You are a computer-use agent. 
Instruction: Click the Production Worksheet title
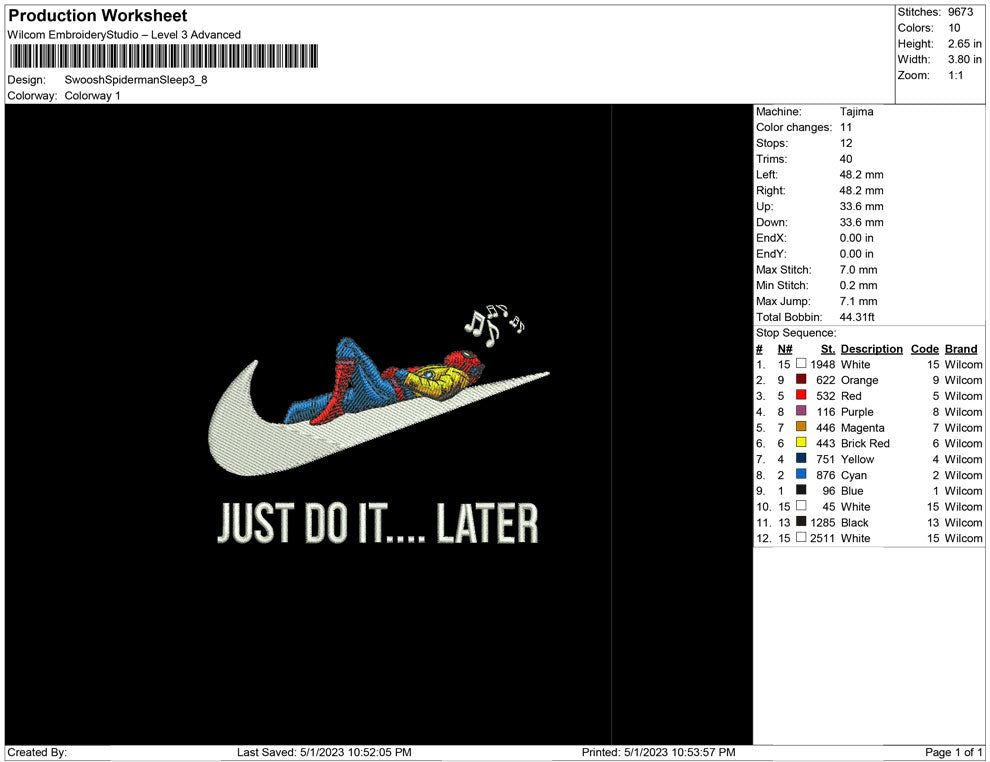coord(98,16)
